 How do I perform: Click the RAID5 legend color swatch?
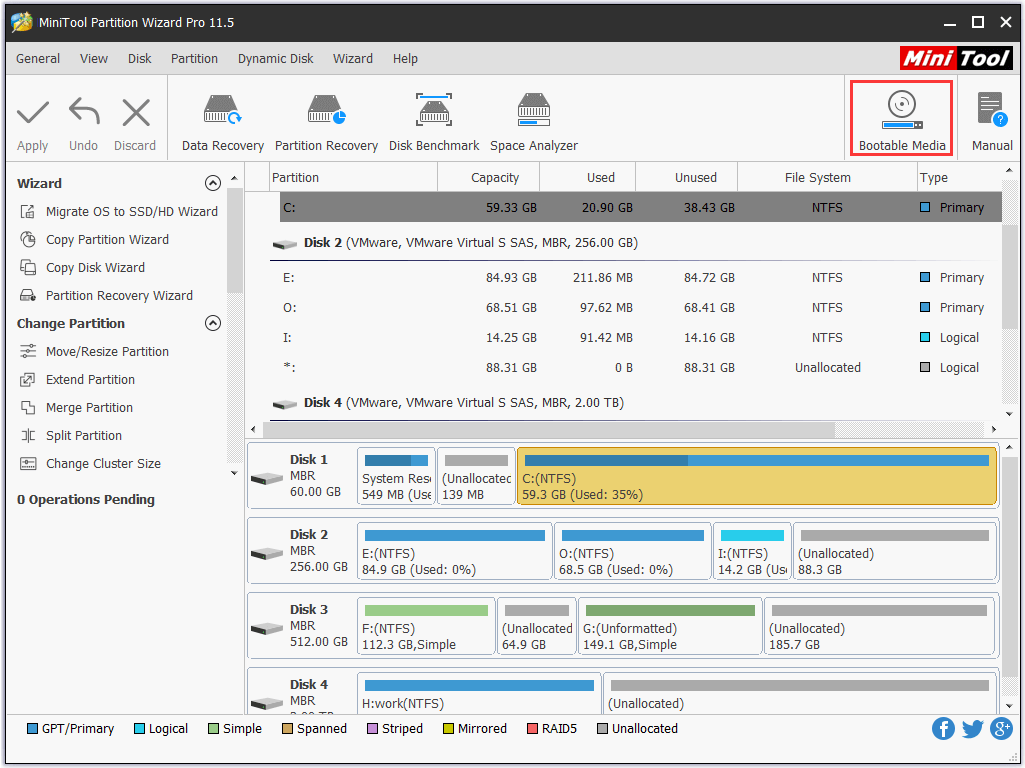point(532,728)
